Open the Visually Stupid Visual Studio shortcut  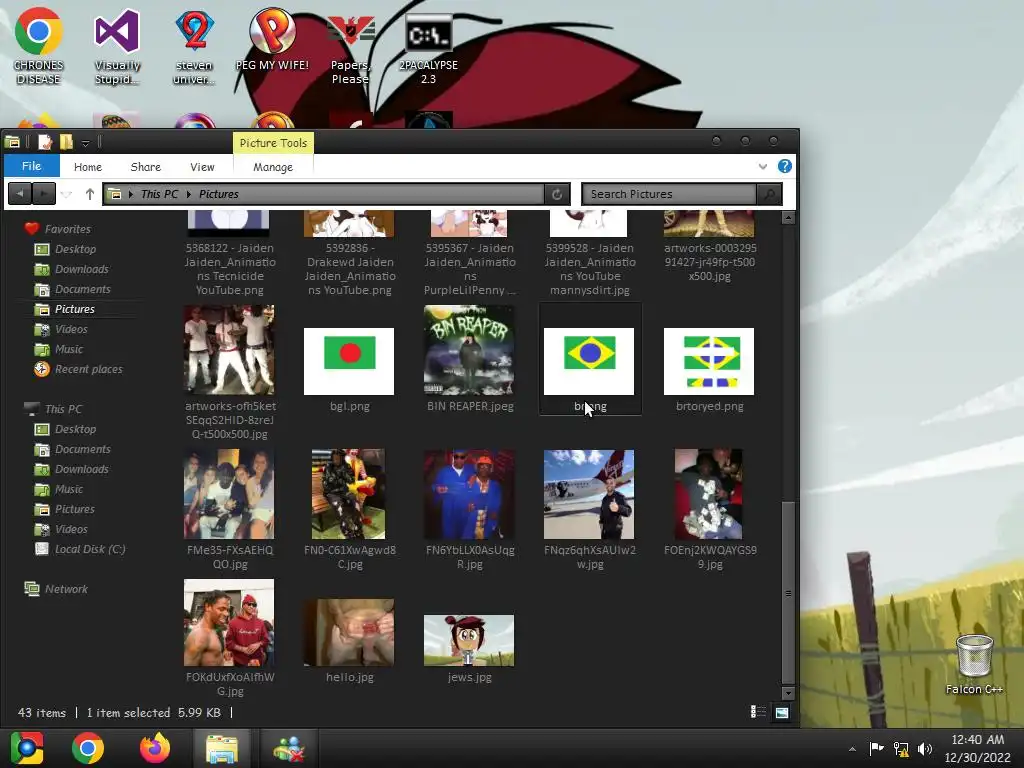[x=117, y=46]
